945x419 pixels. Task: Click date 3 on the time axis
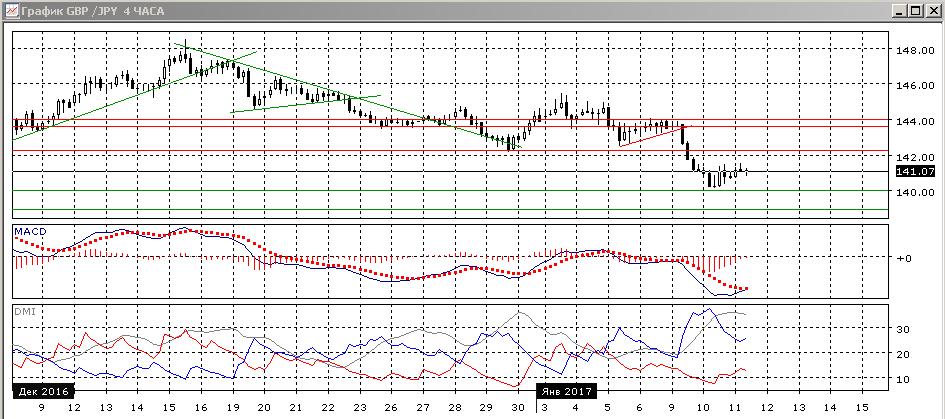click(x=544, y=407)
